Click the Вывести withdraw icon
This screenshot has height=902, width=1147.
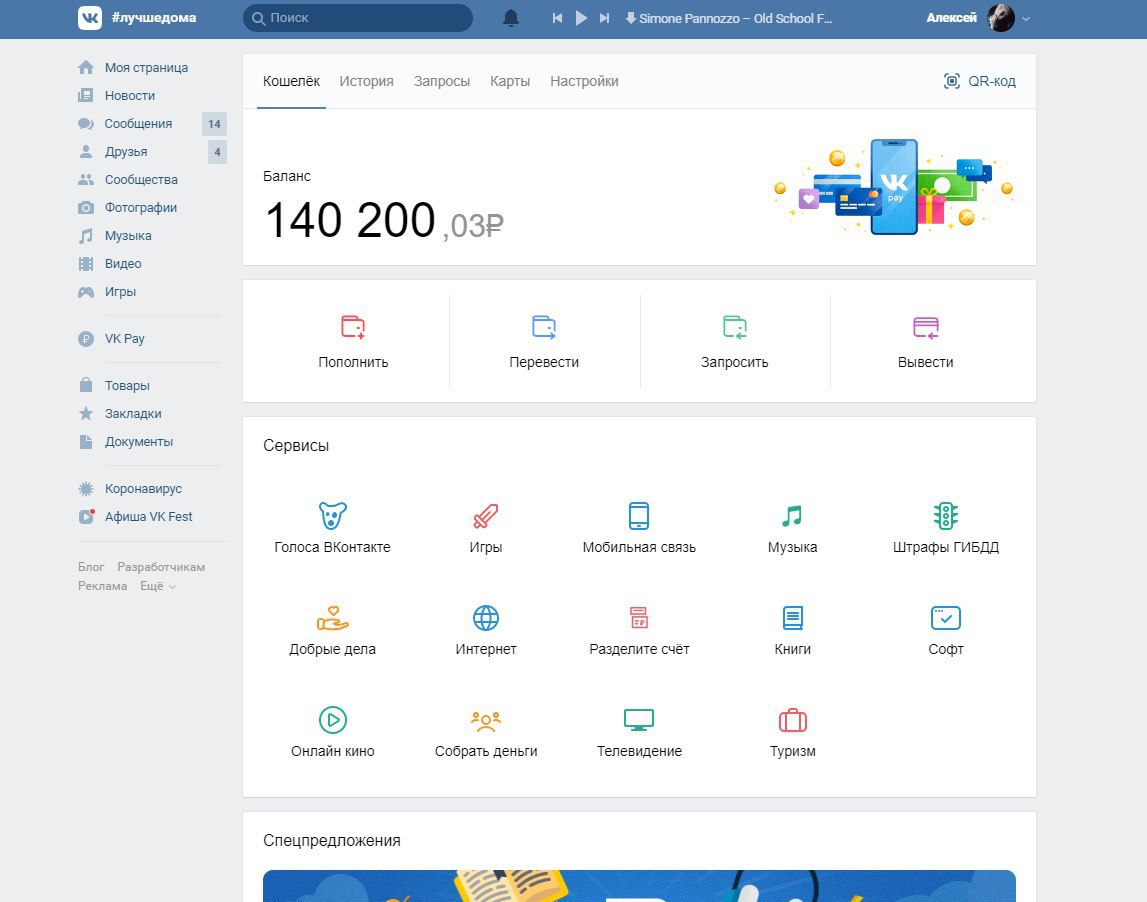point(925,326)
